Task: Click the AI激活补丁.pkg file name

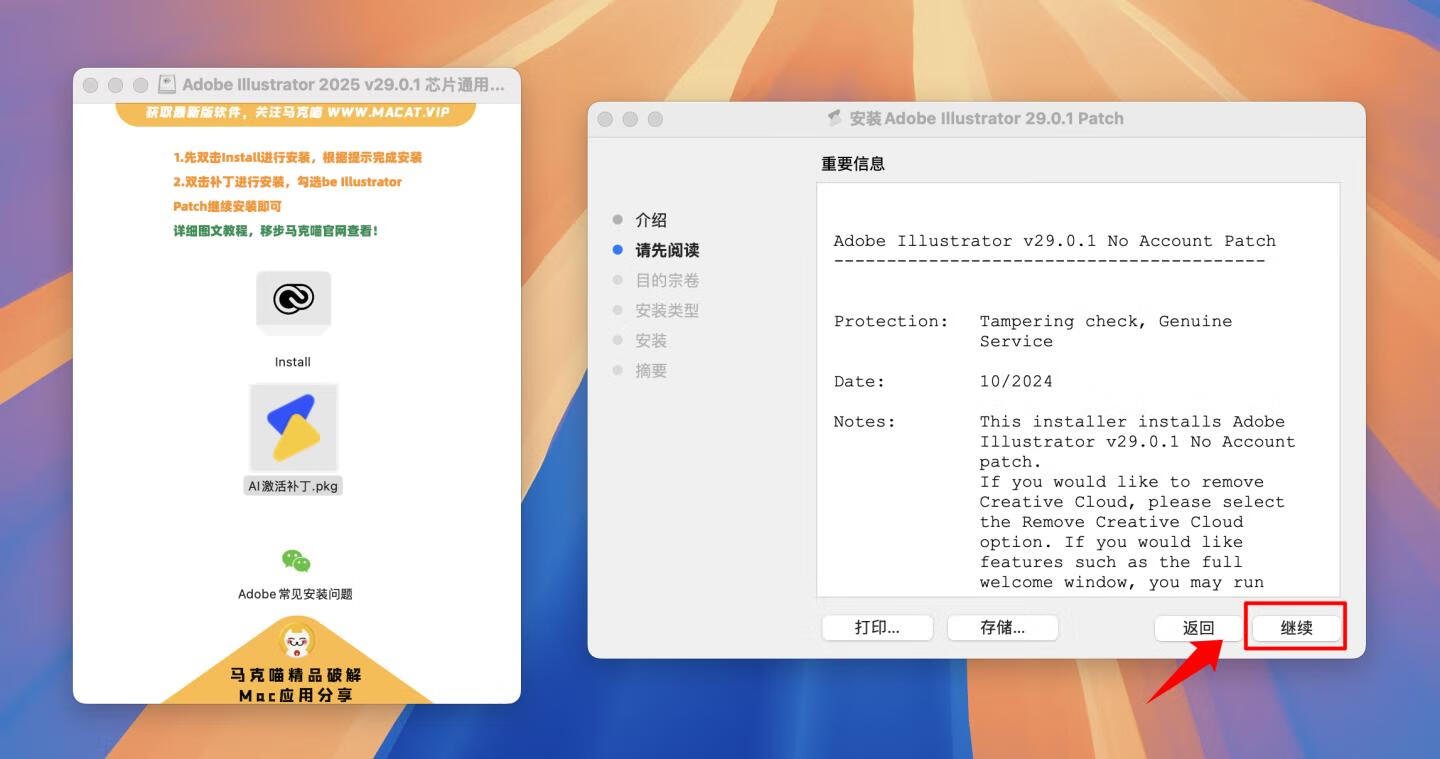Action: point(293,486)
